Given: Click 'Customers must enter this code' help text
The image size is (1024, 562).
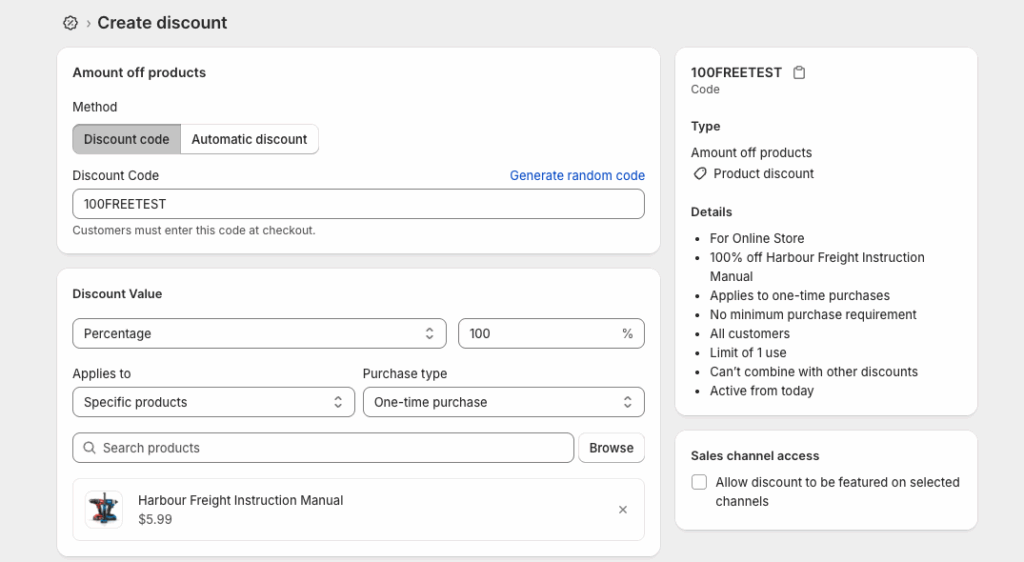Looking at the screenshot, I should pyautogui.click(x=194, y=230).
